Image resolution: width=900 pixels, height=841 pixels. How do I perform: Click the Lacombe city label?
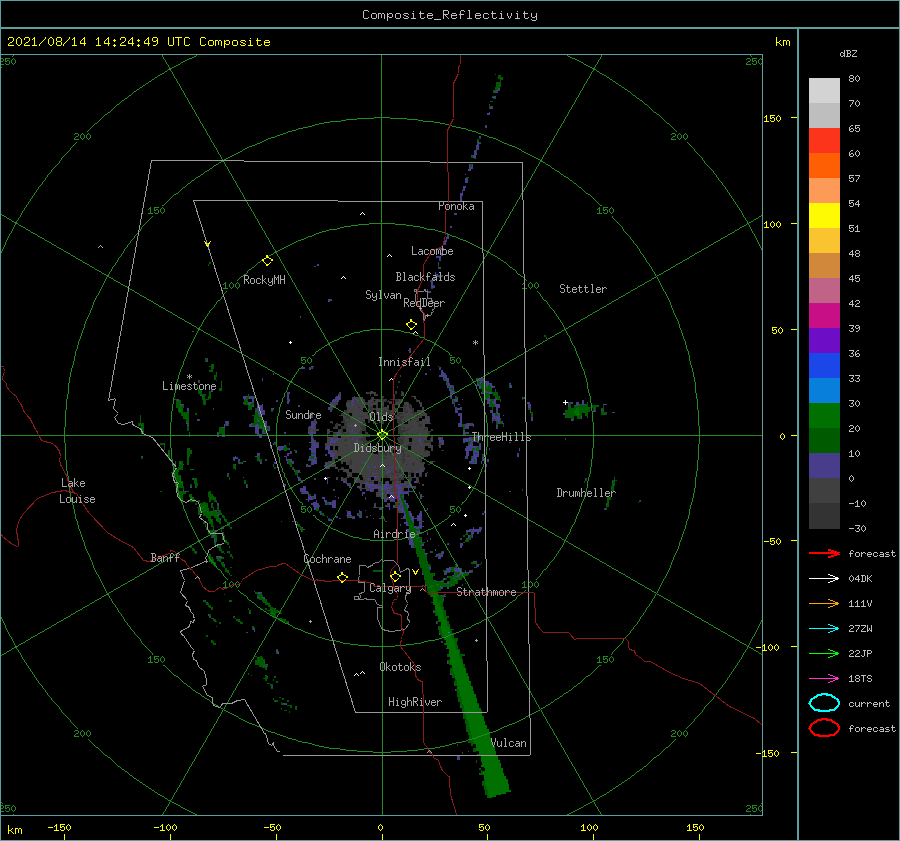click(432, 251)
